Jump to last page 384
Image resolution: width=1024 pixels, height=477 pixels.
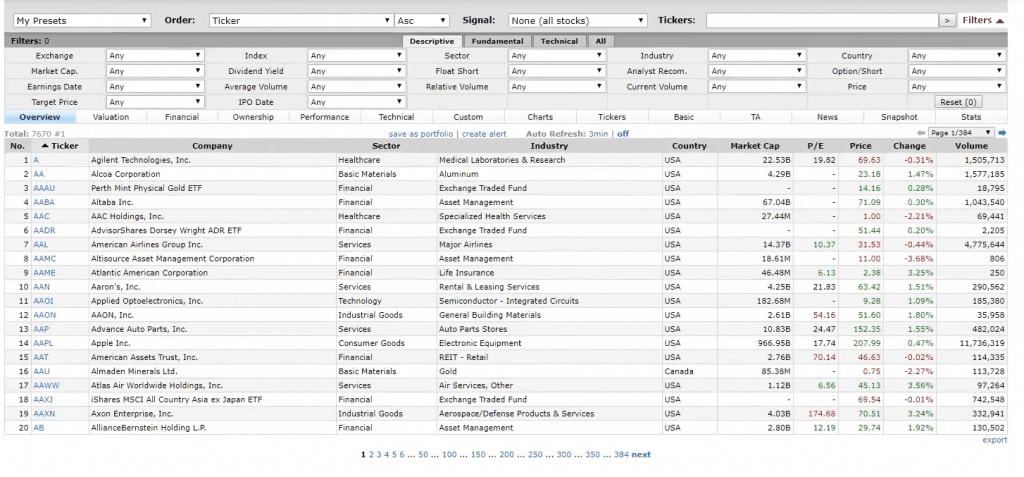click(x=621, y=454)
